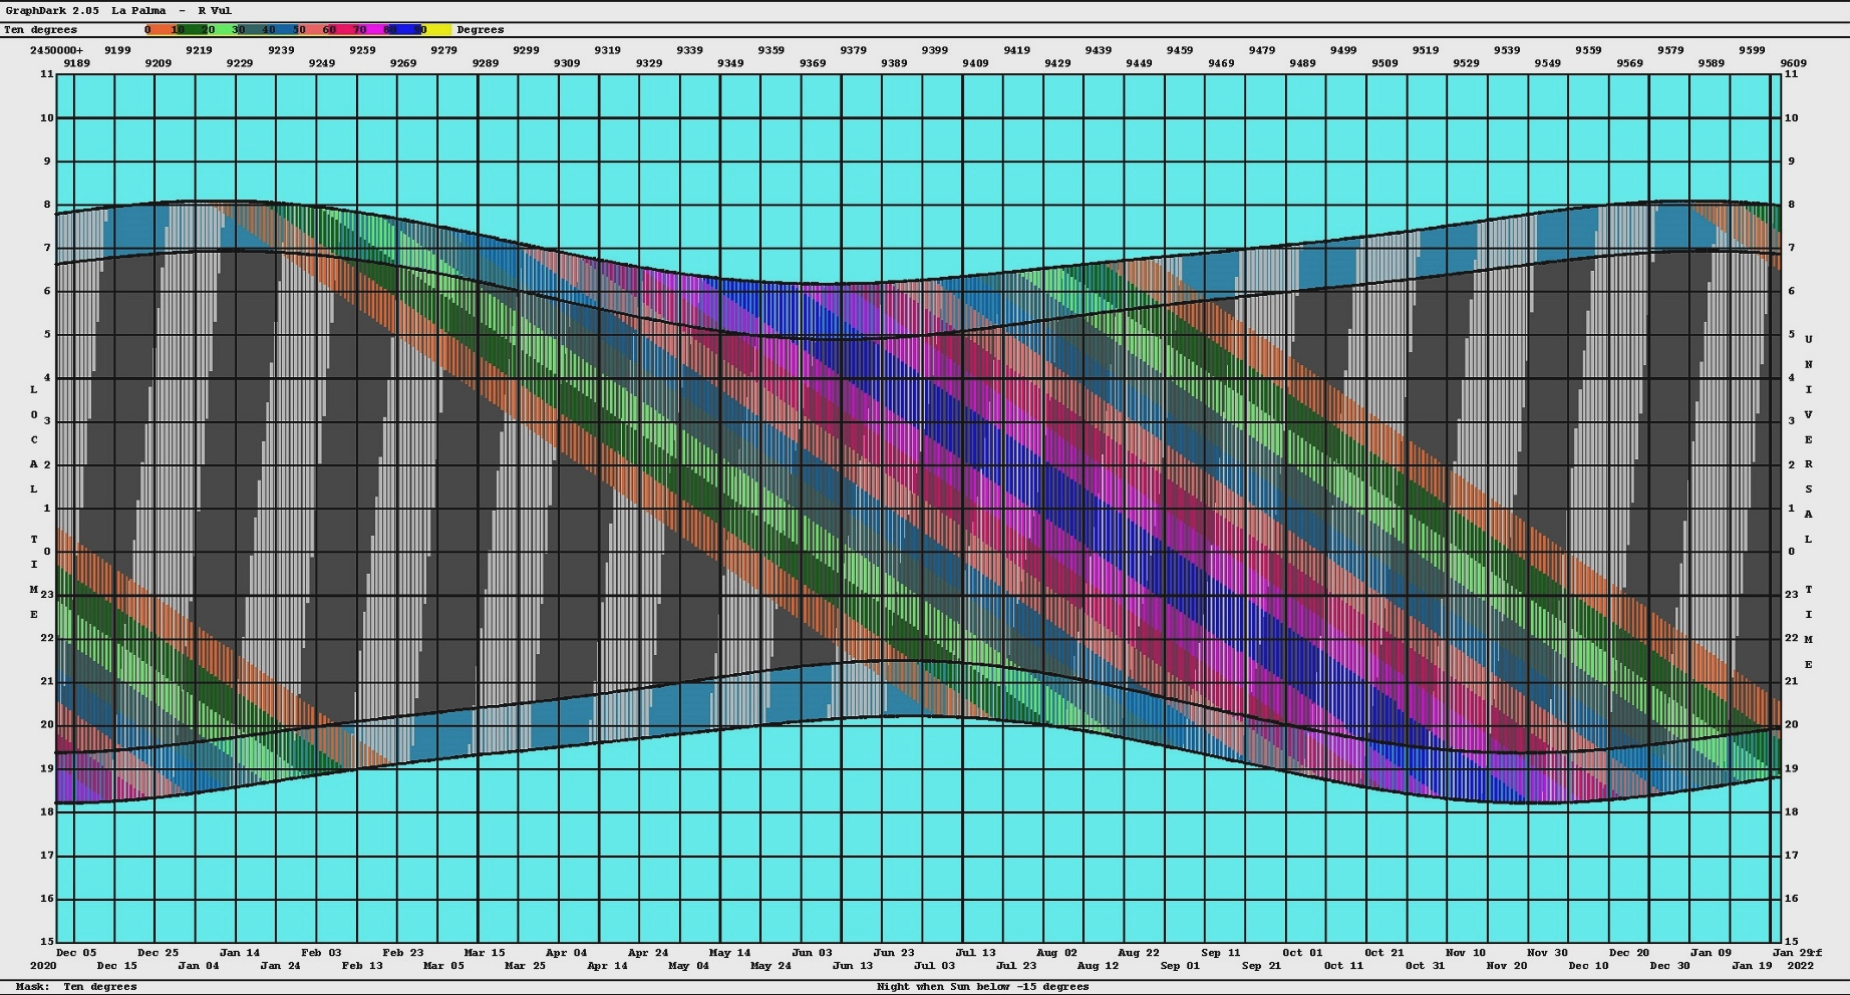Click Julian date 9399 on the top axis
The width and height of the screenshot is (1850, 995).
935,50
